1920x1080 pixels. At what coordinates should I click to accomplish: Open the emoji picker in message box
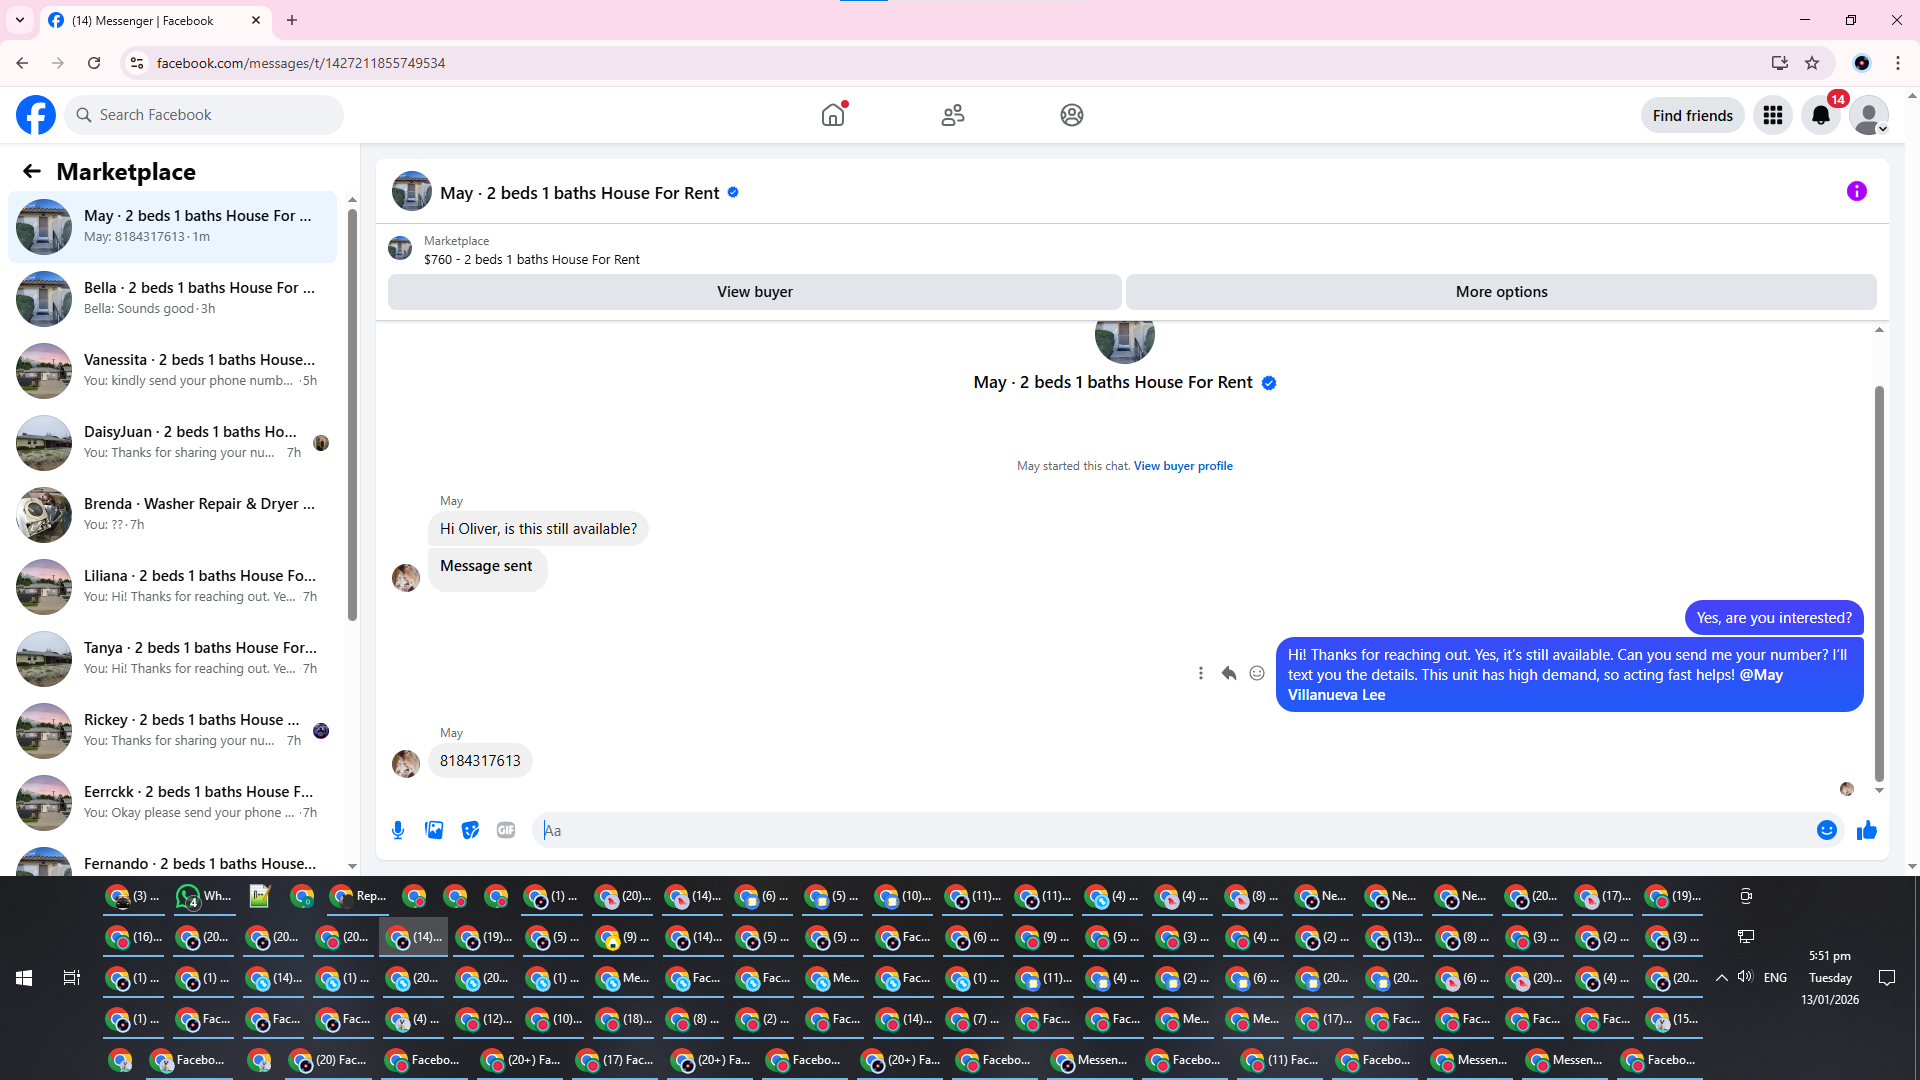pyautogui.click(x=1826, y=830)
